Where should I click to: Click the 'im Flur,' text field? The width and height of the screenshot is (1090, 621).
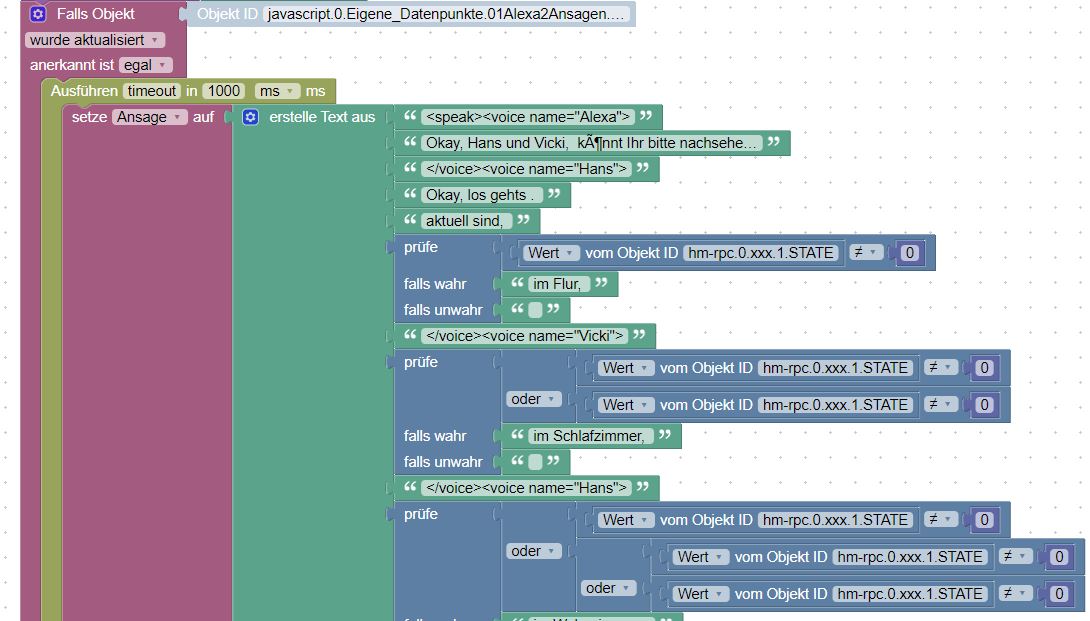click(x=559, y=284)
